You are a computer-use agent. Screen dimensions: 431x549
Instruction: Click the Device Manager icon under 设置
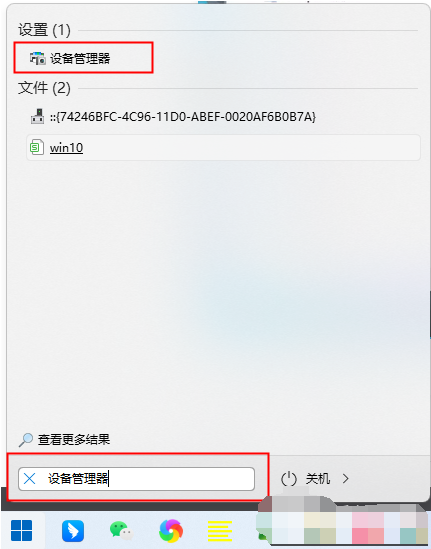tap(37, 58)
